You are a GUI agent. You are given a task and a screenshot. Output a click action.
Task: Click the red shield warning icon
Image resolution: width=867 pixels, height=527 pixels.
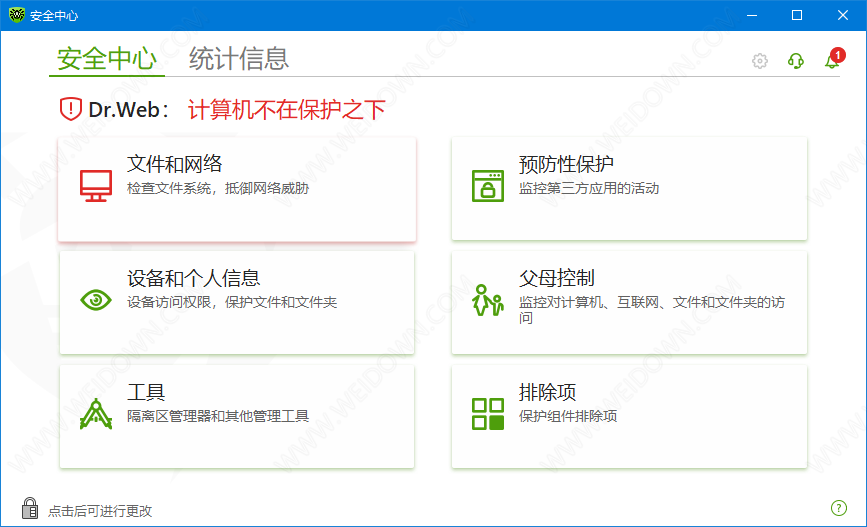[71, 109]
